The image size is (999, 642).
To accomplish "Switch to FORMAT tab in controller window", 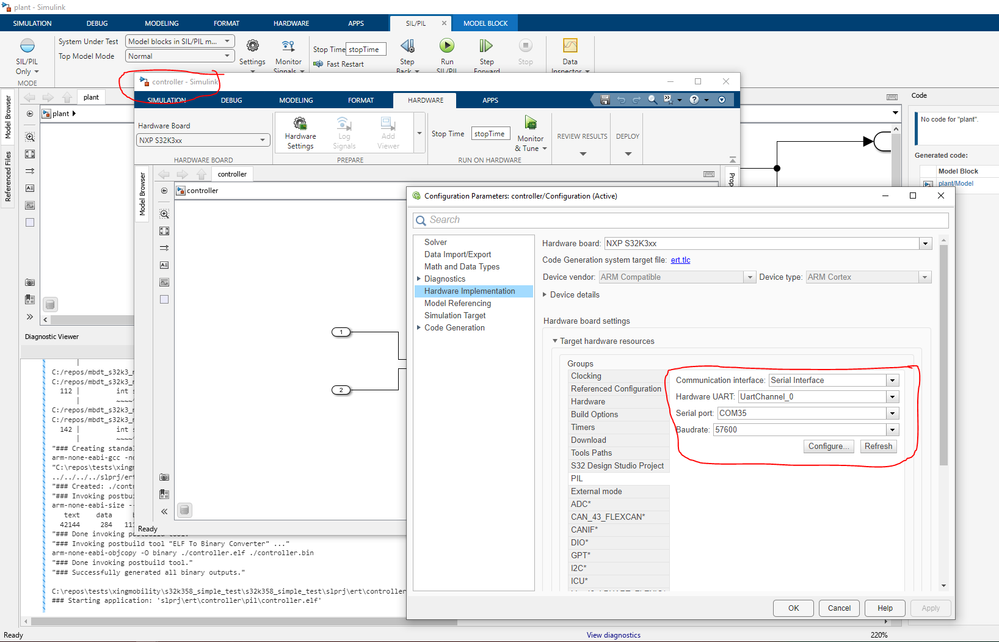I will tap(361, 100).
